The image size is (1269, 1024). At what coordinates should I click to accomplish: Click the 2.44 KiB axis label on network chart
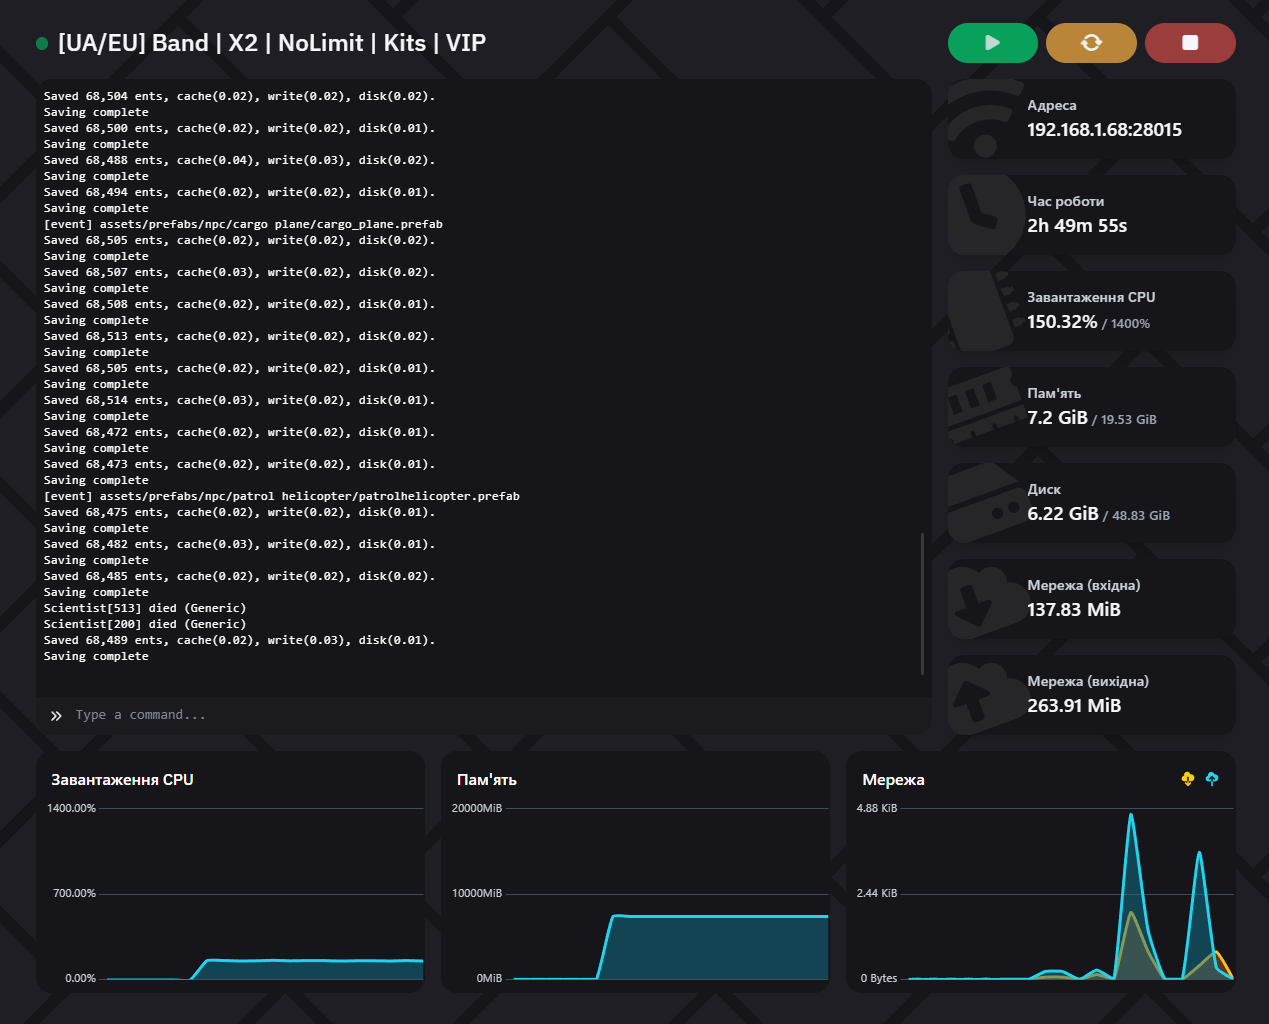pyautogui.click(x=877, y=893)
